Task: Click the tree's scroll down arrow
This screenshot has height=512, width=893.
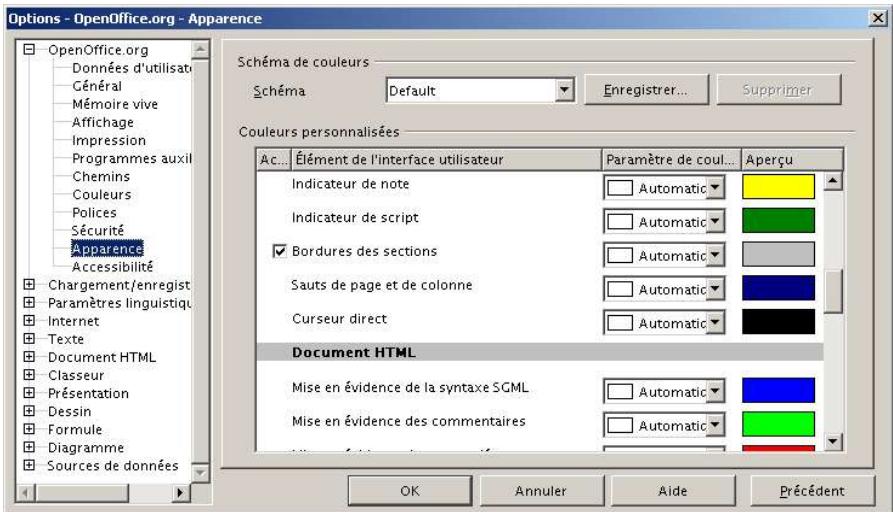Action: (200, 472)
